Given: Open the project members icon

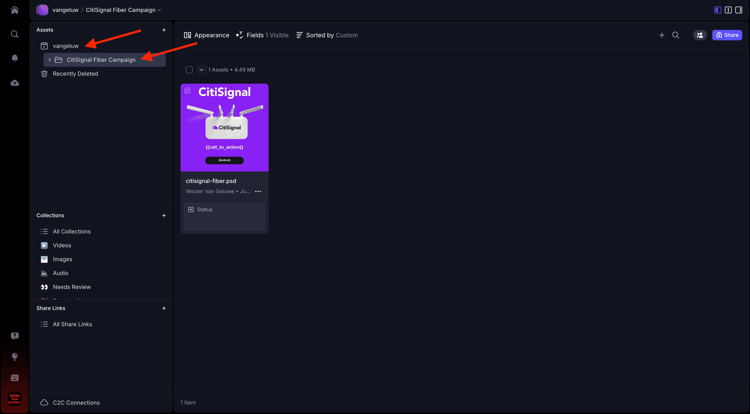Looking at the screenshot, I should [700, 35].
